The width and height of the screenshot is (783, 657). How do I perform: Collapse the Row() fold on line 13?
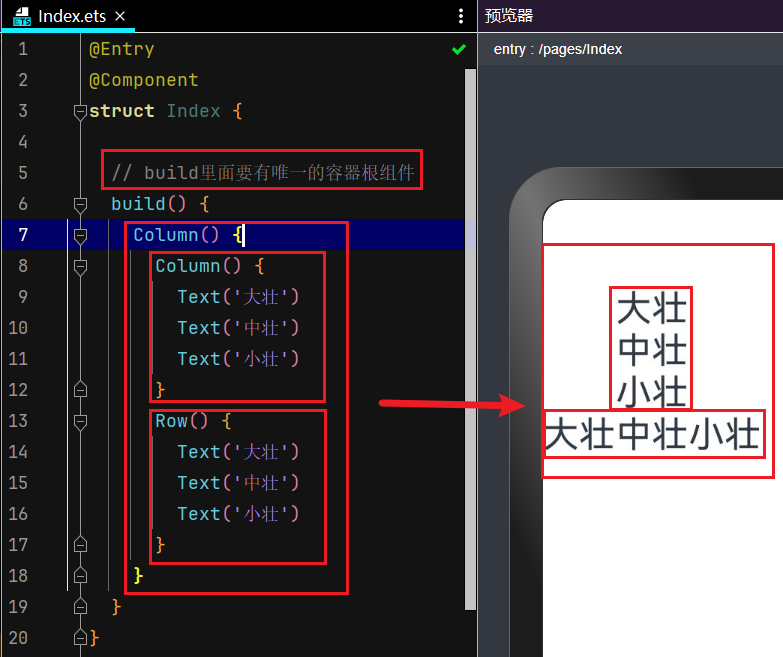point(80,422)
